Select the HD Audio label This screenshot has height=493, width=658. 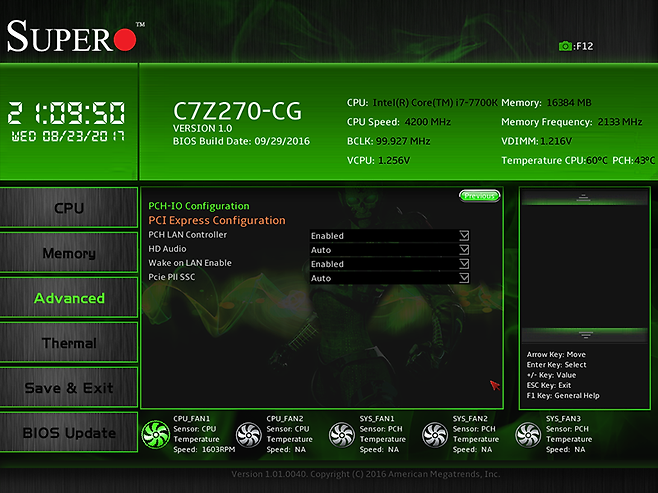pyautogui.click(x=167, y=249)
